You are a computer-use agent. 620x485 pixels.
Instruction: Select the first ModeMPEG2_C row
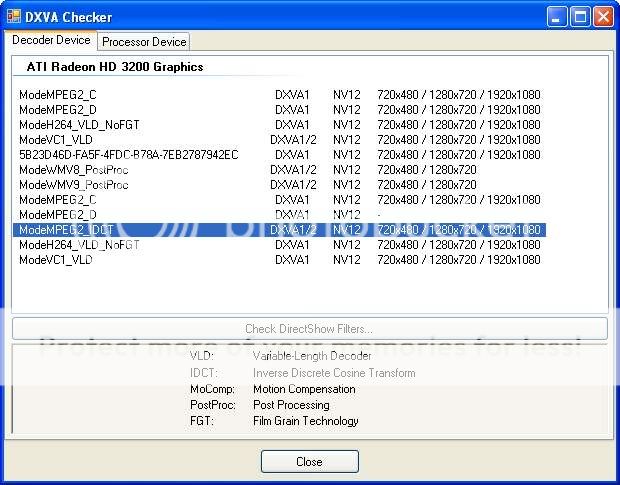click(x=280, y=95)
